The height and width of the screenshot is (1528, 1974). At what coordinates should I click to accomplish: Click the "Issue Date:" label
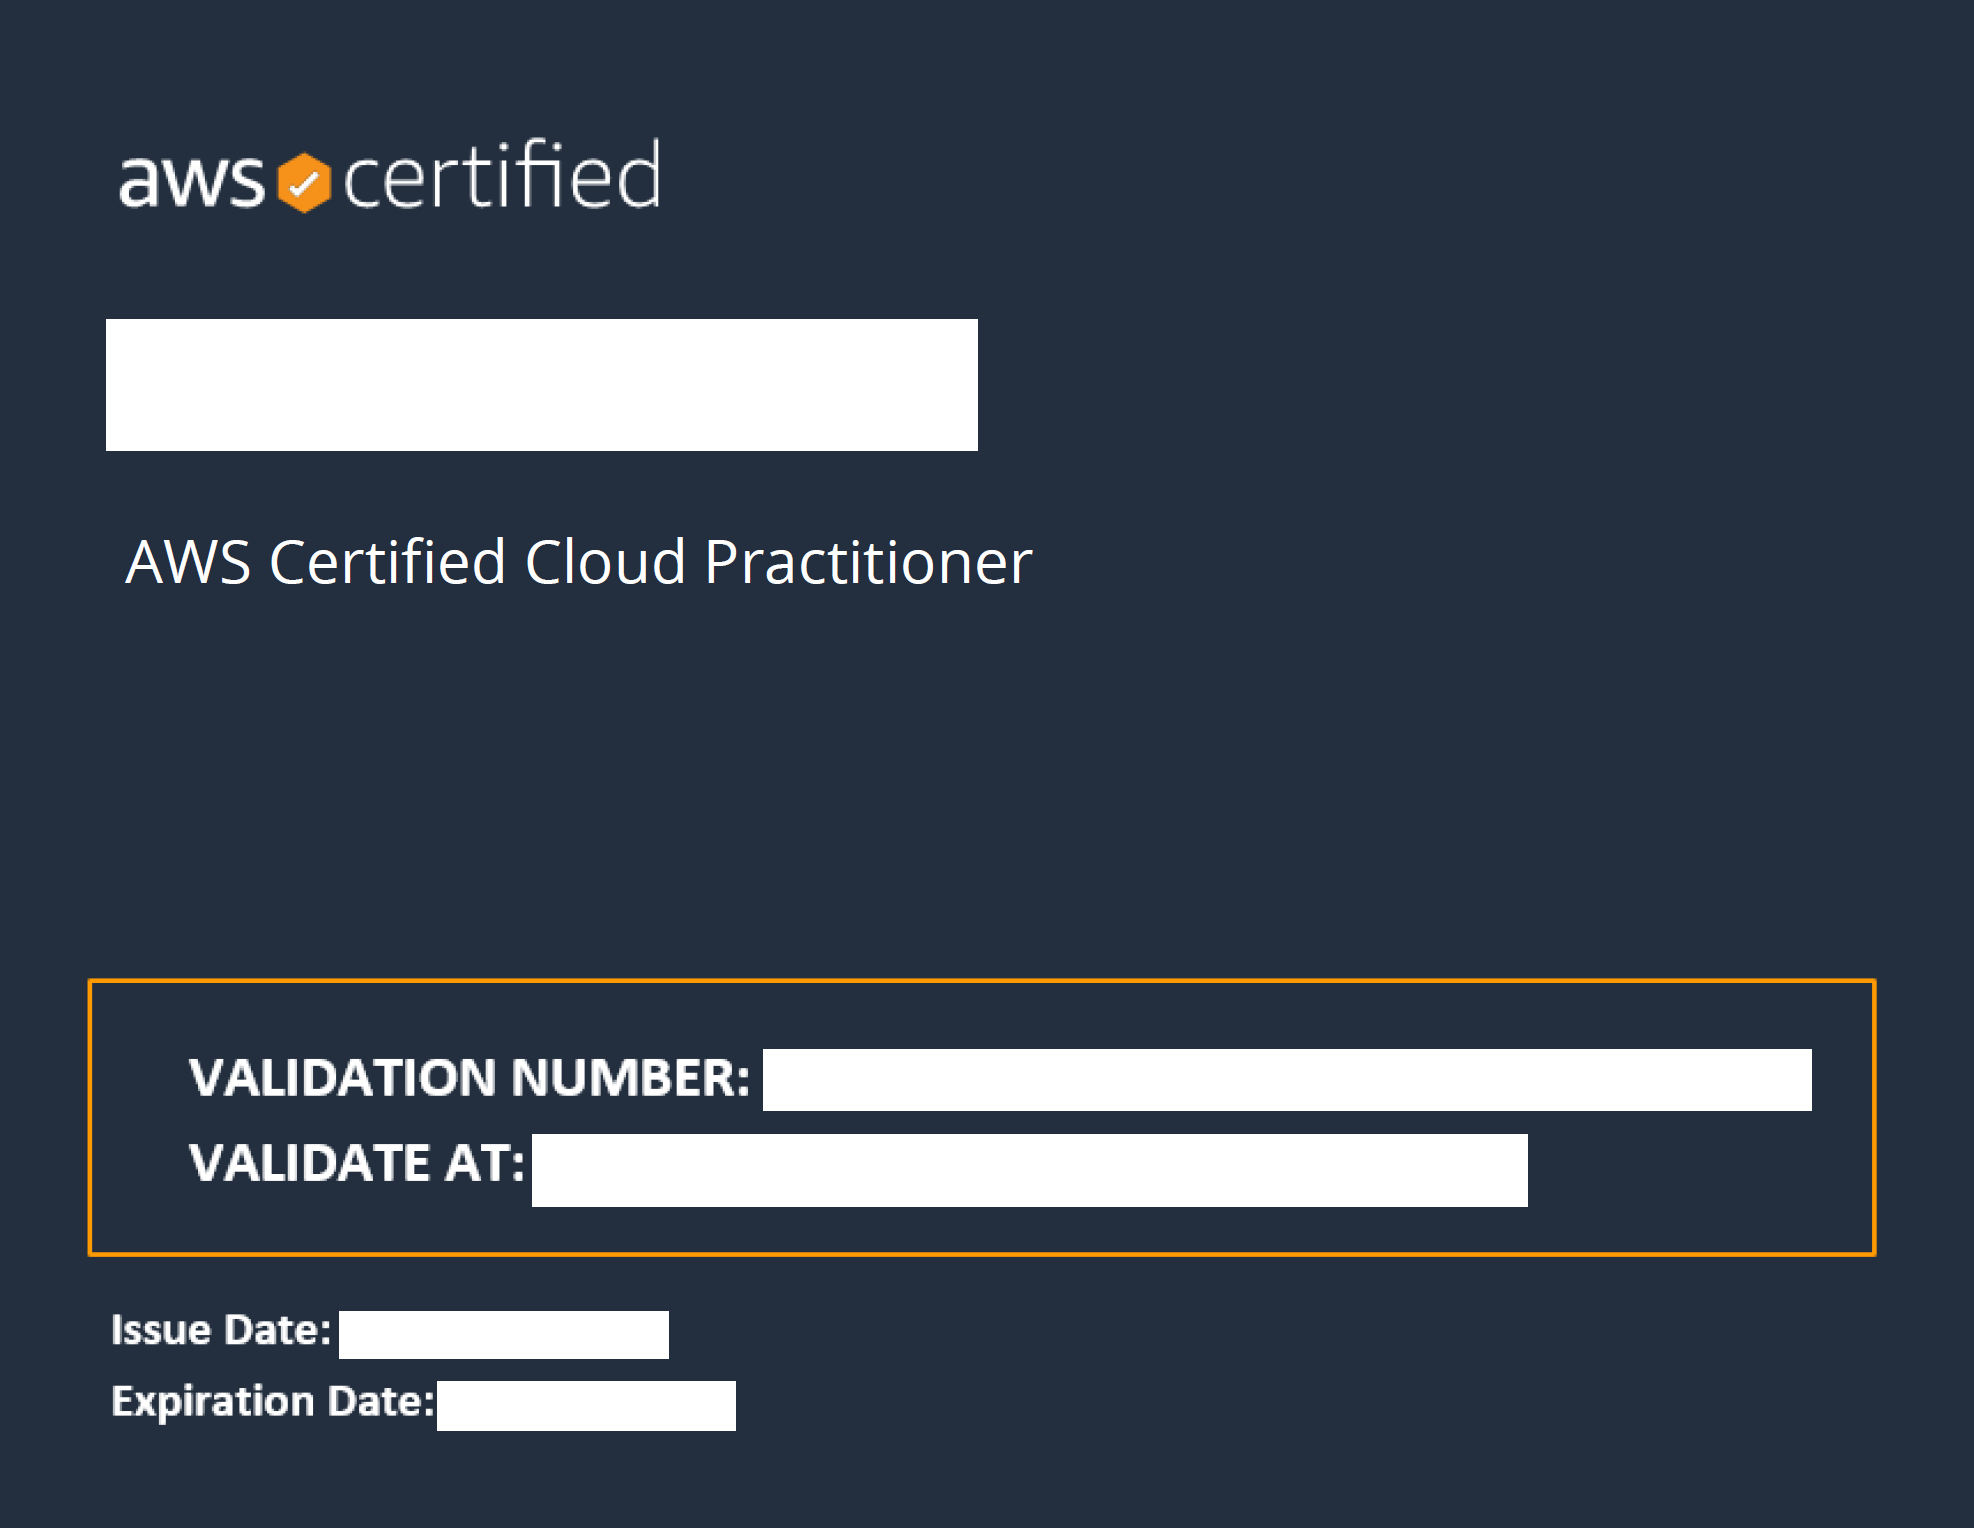(220, 1330)
